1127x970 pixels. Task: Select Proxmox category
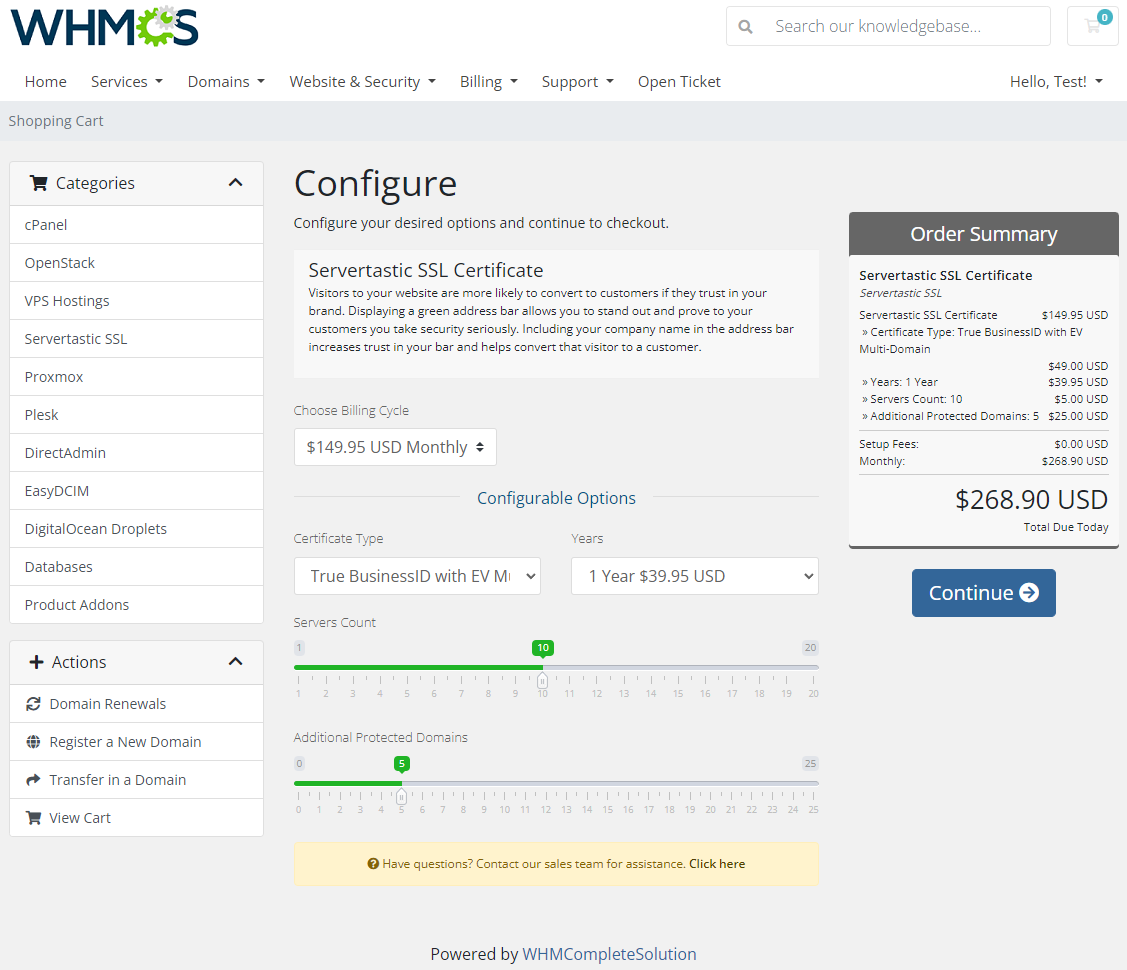(137, 377)
